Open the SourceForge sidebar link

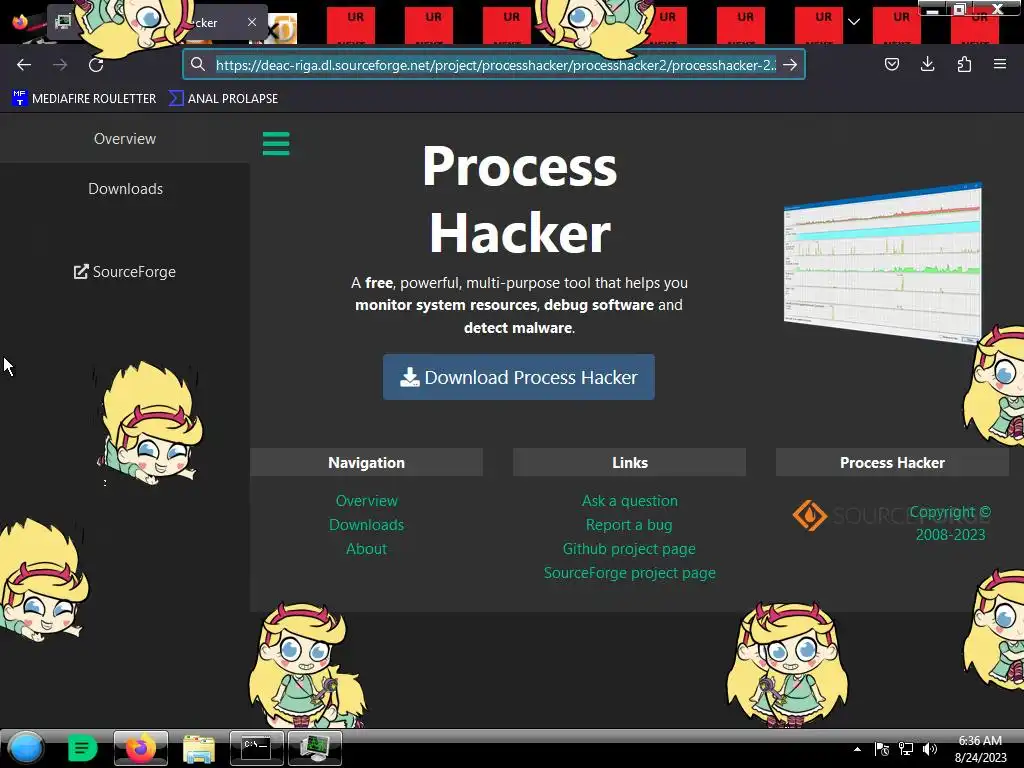pyautogui.click(x=125, y=272)
